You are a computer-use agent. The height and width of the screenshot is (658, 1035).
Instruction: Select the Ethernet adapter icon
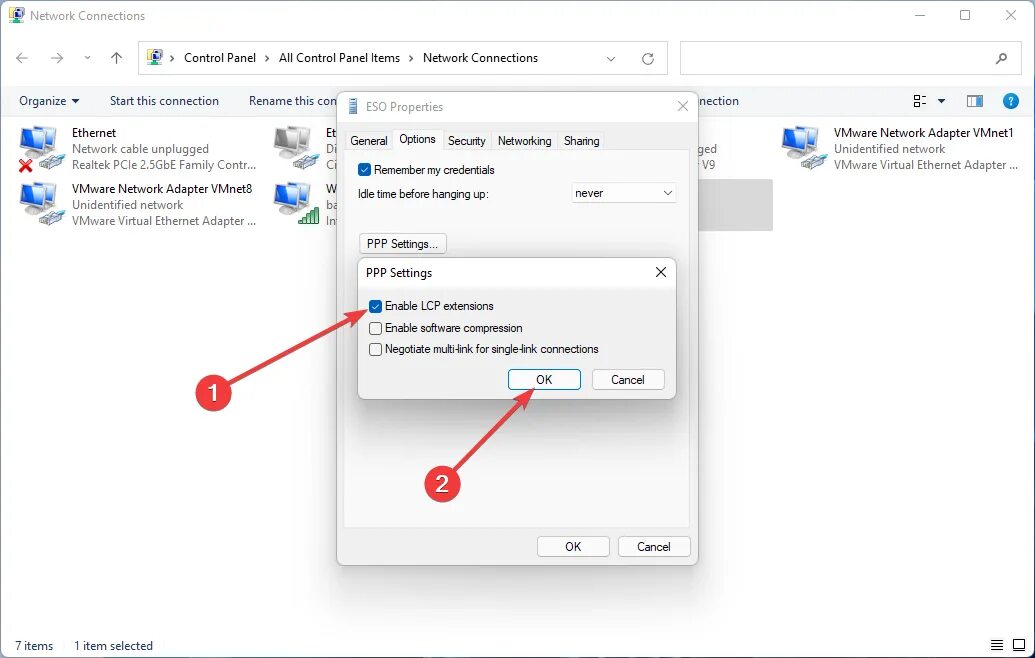[41, 148]
